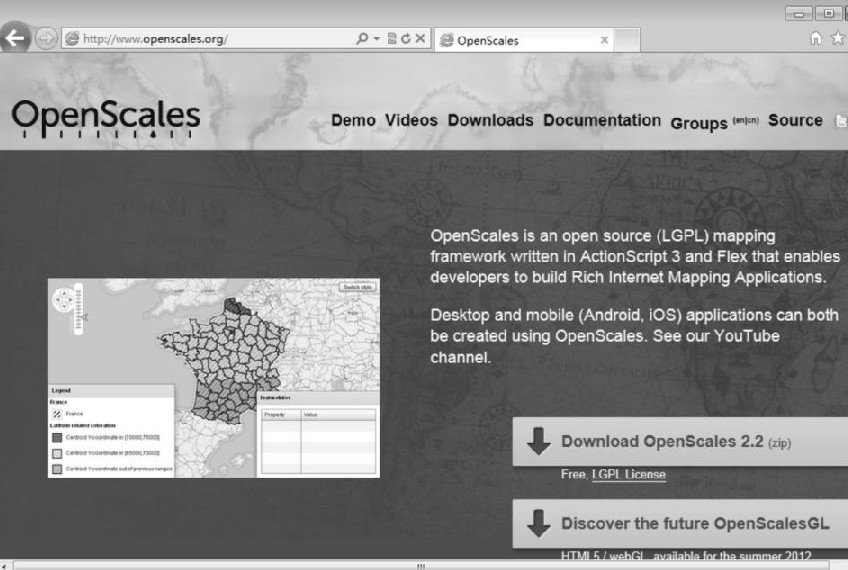Image resolution: width=848 pixels, height=570 pixels.
Task: Select the OpenScales browser tab
Action: 520,41
